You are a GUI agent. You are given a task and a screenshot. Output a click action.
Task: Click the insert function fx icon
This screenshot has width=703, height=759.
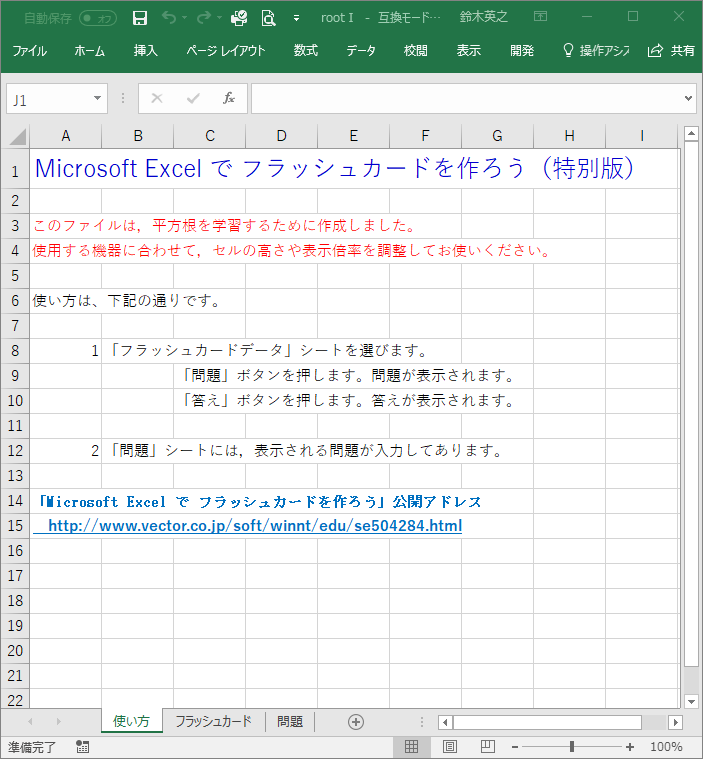pyautogui.click(x=228, y=98)
